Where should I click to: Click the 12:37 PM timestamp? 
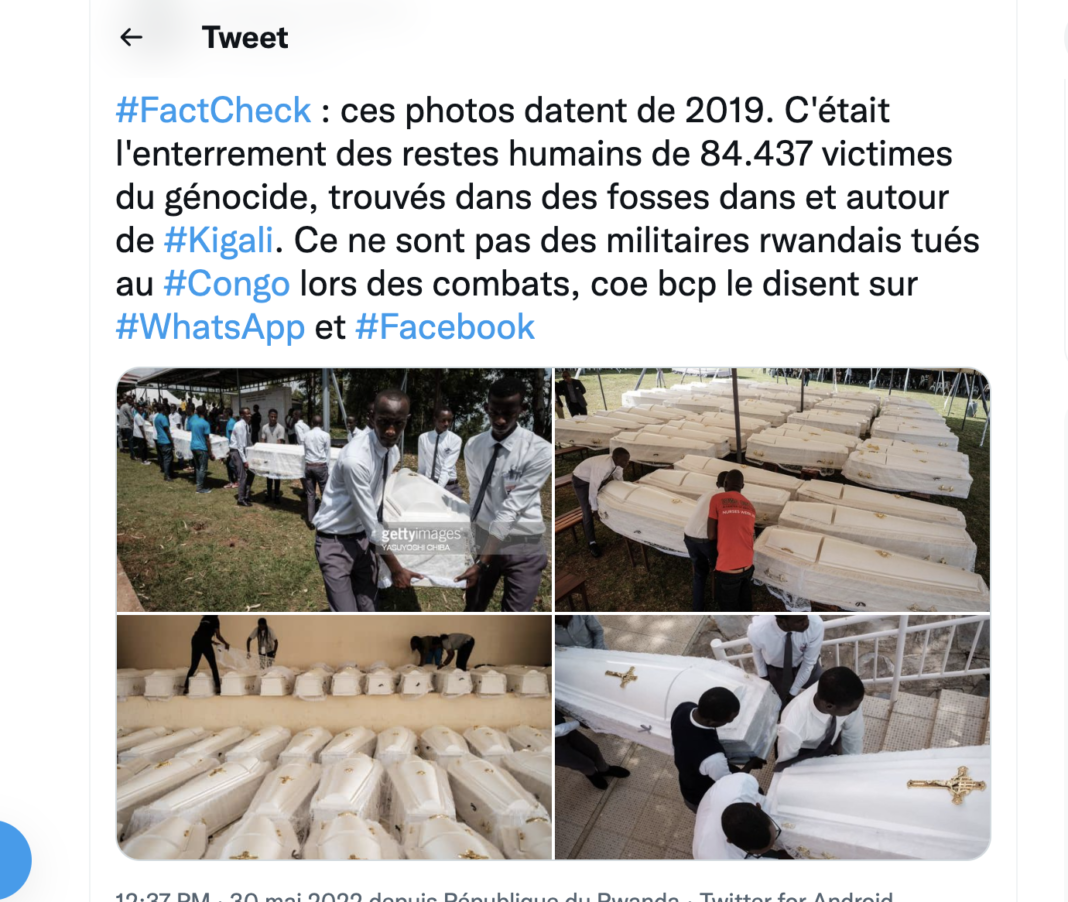162,896
